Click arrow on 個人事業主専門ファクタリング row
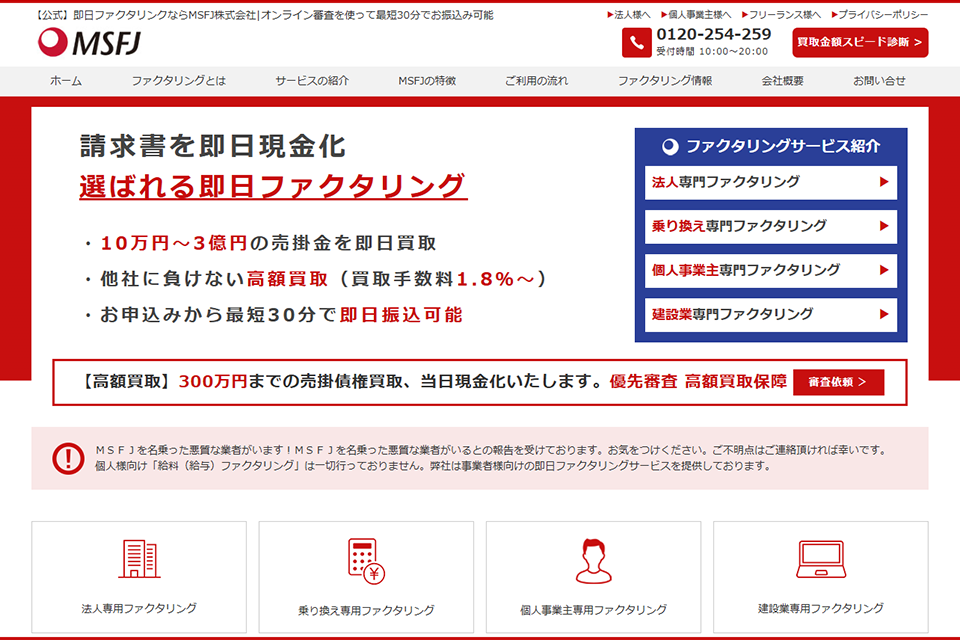The height and width of the screenshot is (640, 960). pos(883,270)
